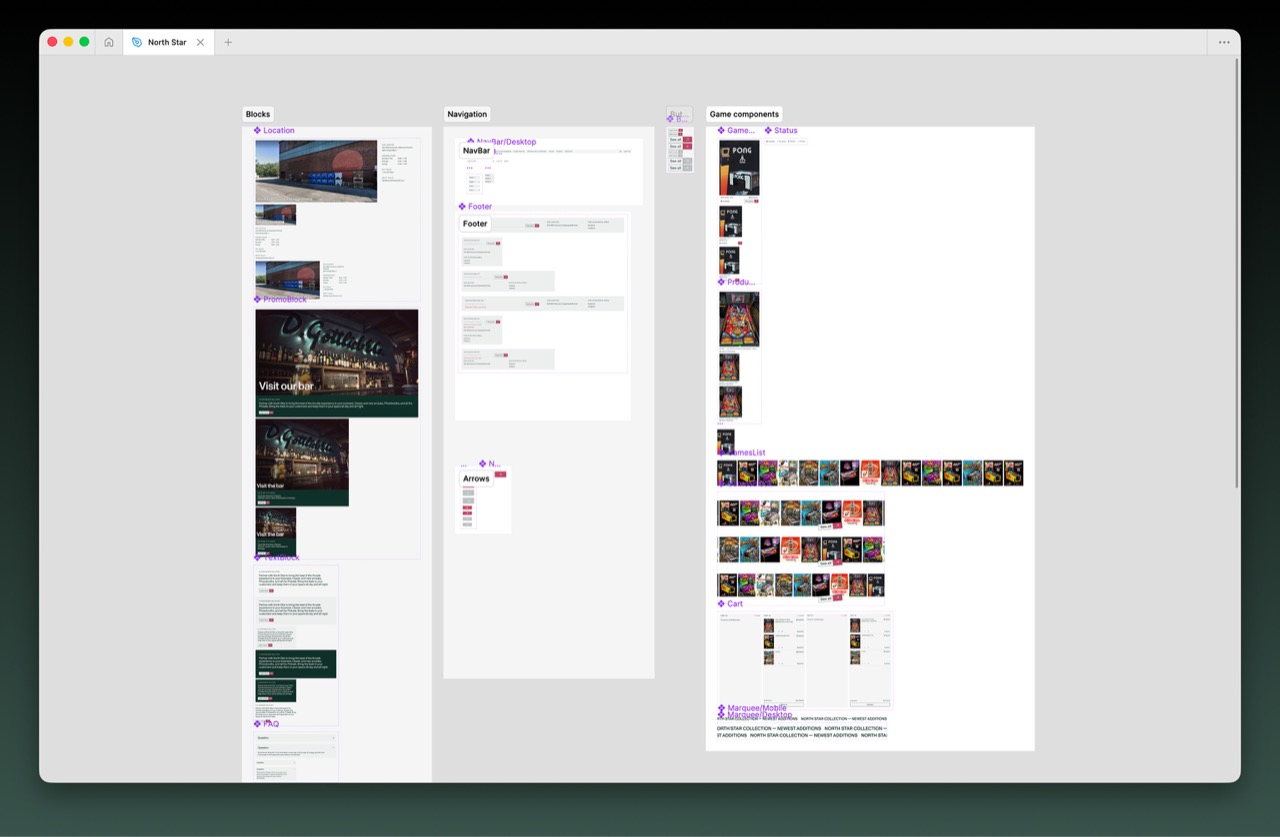Click the vertical scrollbar on the right edge
This screenshot has height=837, width=1280.
pyautogui.click(x=1237, y=270)
